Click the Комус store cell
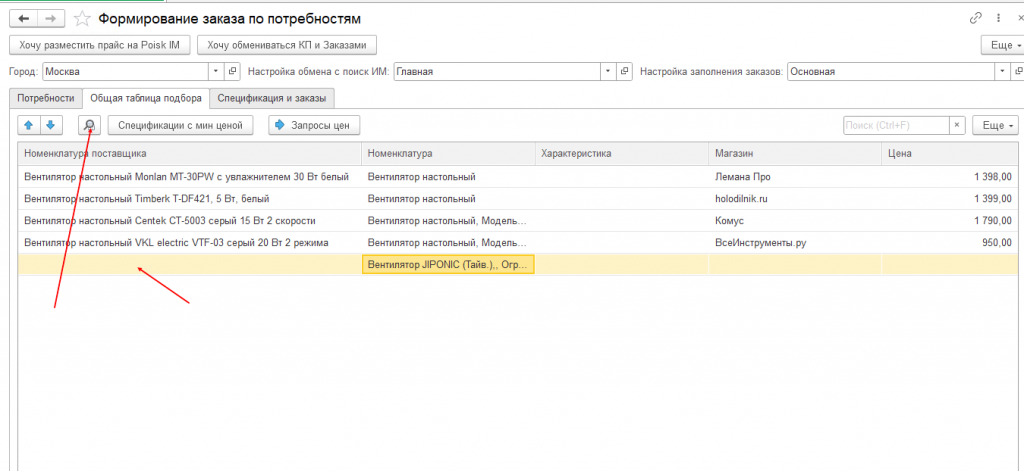The height and width of the screenshot is (471, 1024). 795,221
